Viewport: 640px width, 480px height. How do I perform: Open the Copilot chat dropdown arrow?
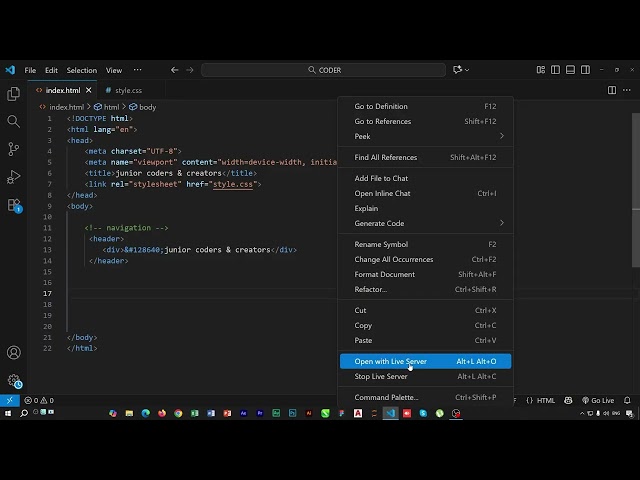(x=467, y=70)
